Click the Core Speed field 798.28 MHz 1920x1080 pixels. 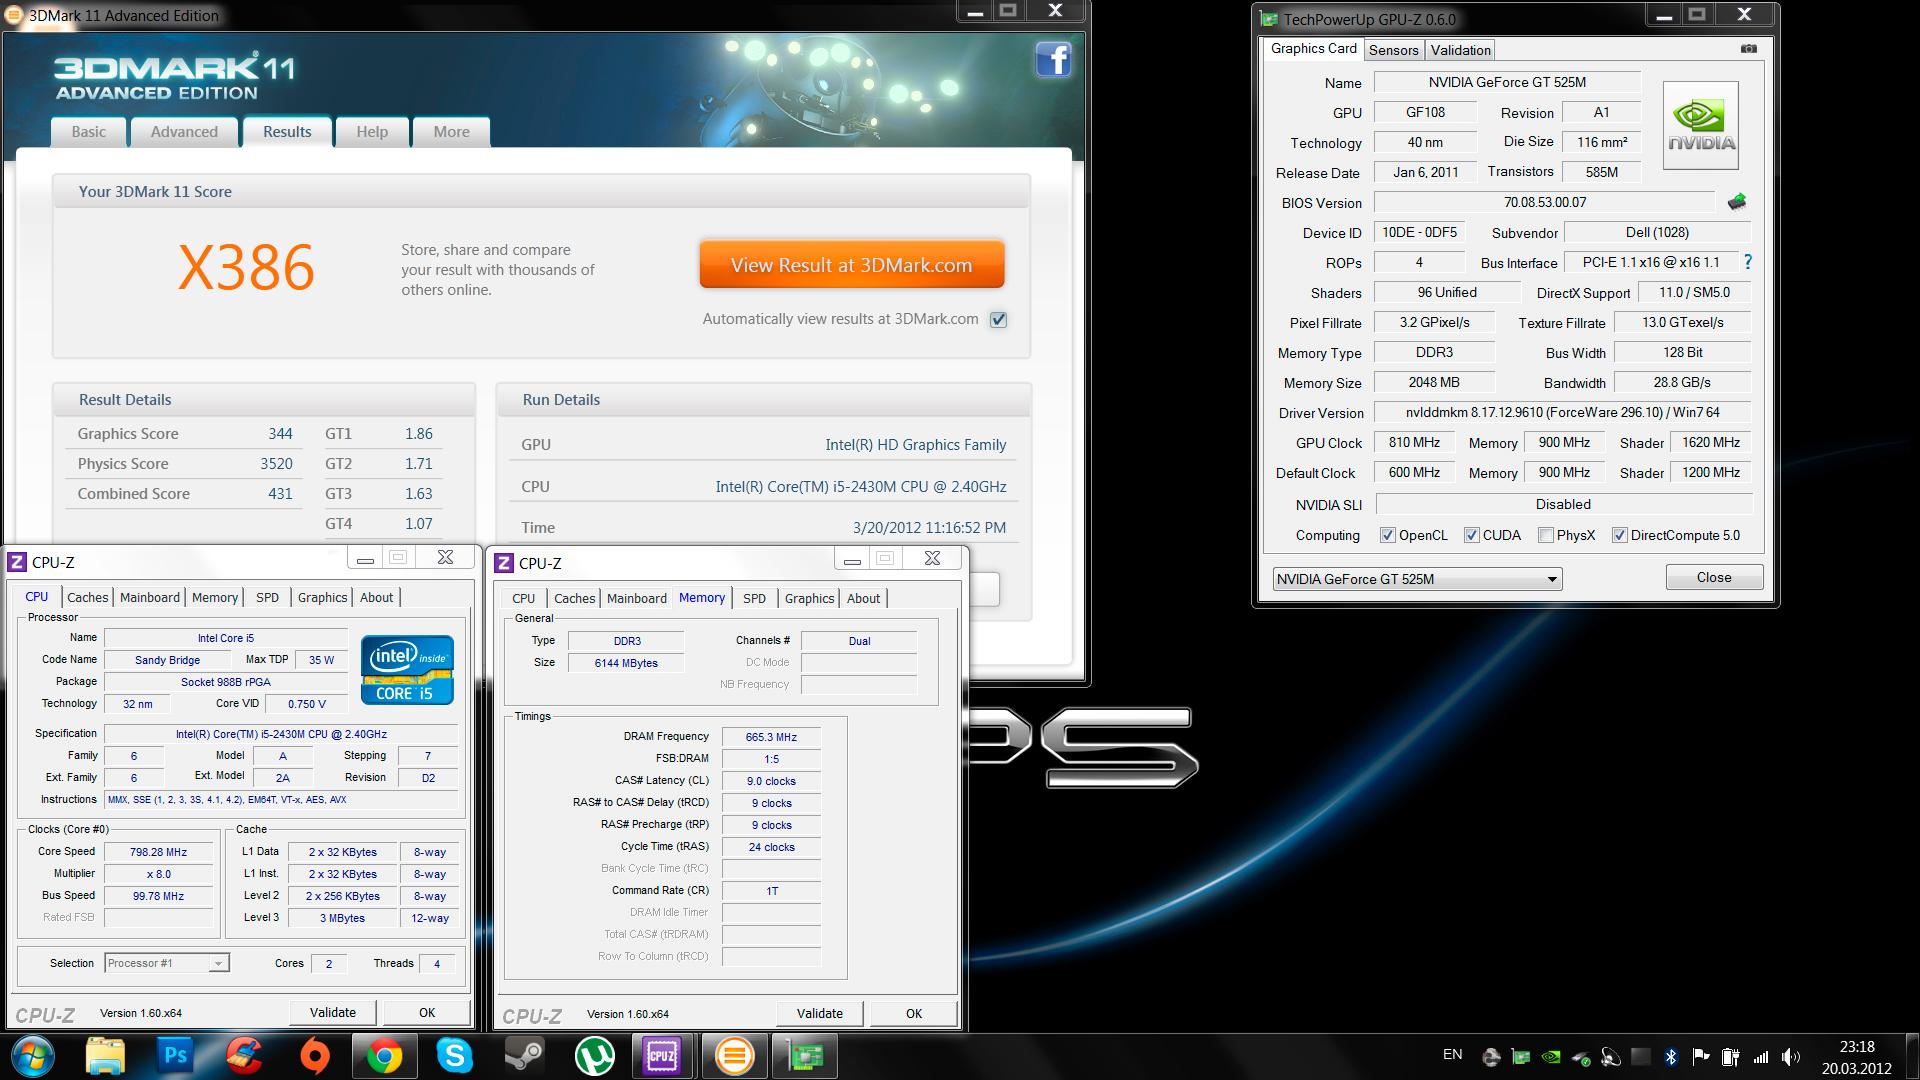coord(158,852)
